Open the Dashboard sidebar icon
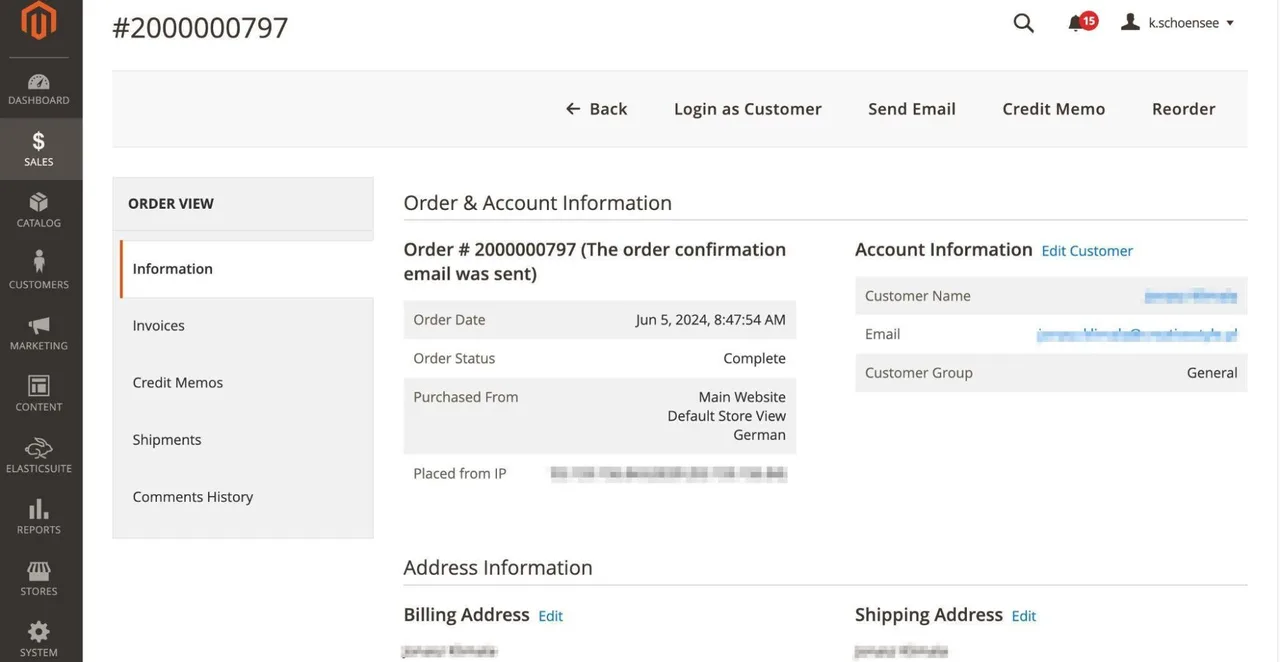 click(x=39, y=82)
